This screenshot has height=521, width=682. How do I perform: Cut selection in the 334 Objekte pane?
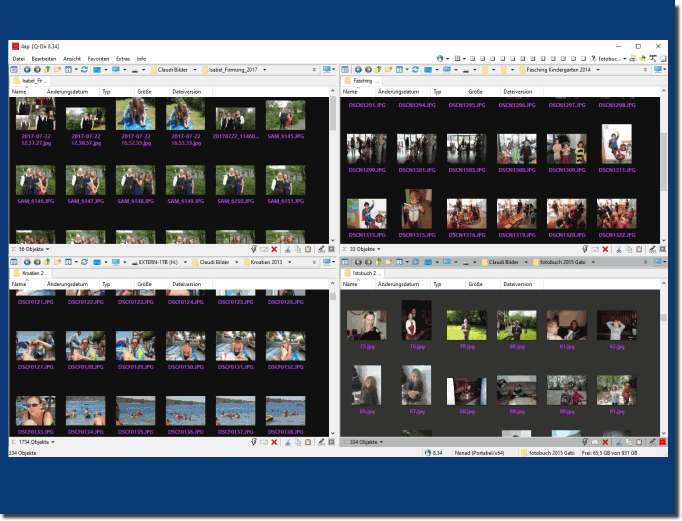click(x=618, y=442)
